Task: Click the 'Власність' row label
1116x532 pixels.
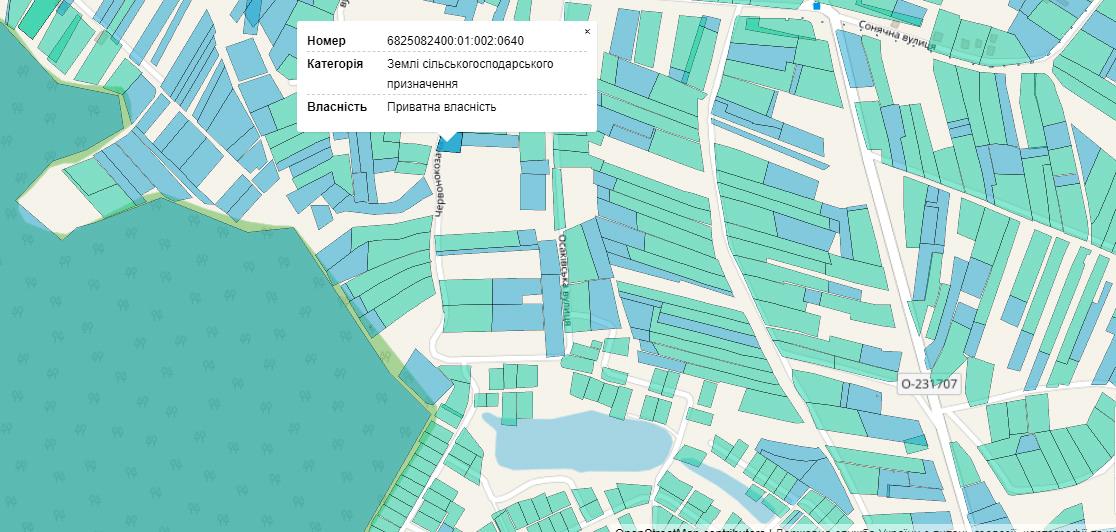Action: coord(337,107)
